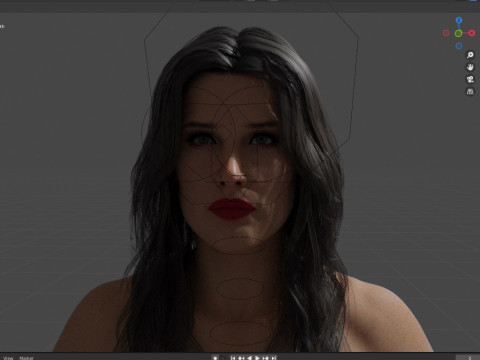Open the timeline View menu
480x360 pixels.
click(8, 358)
